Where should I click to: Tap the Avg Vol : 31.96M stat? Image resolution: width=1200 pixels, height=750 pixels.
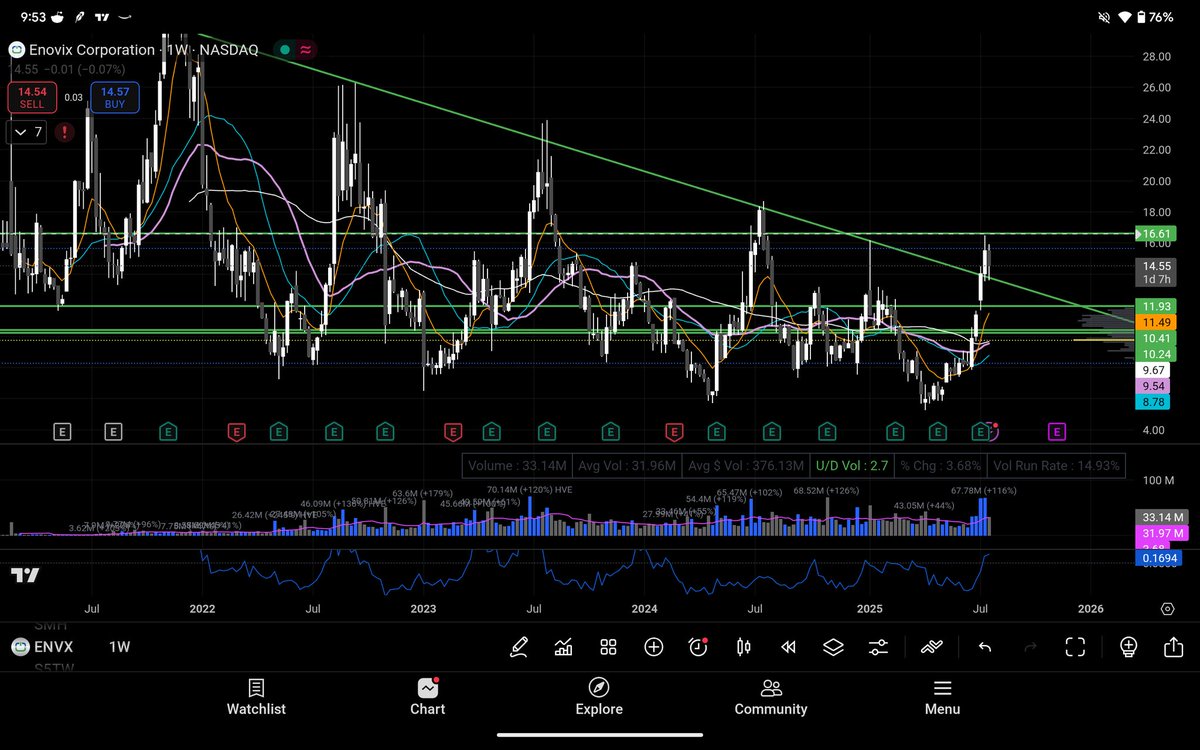(627, 465)
